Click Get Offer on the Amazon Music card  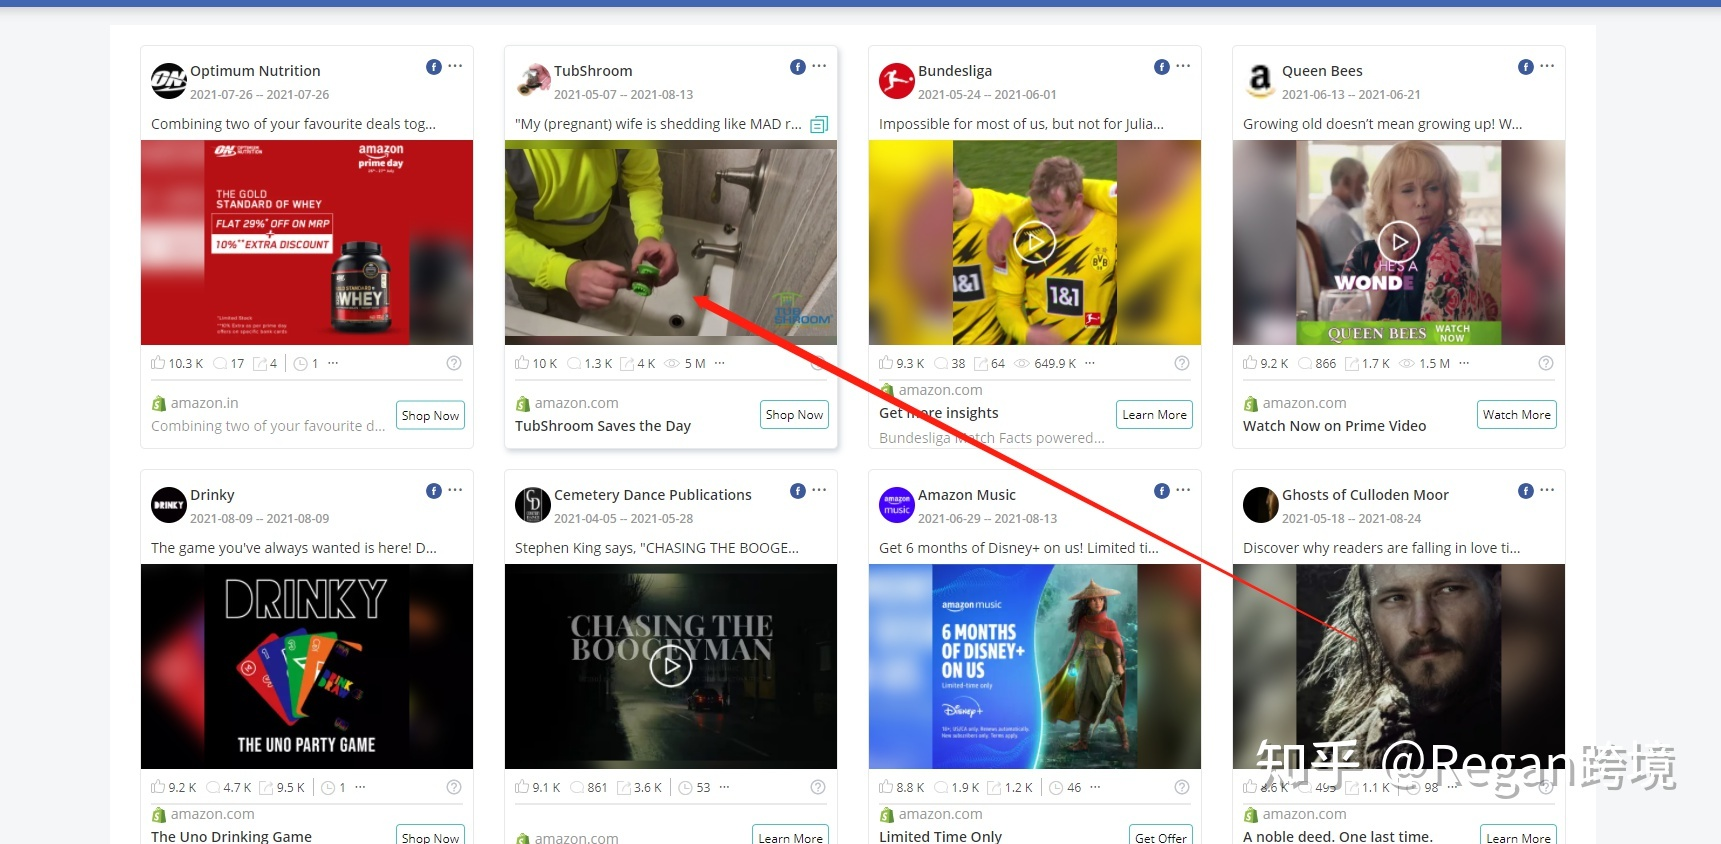(1161, 835)
